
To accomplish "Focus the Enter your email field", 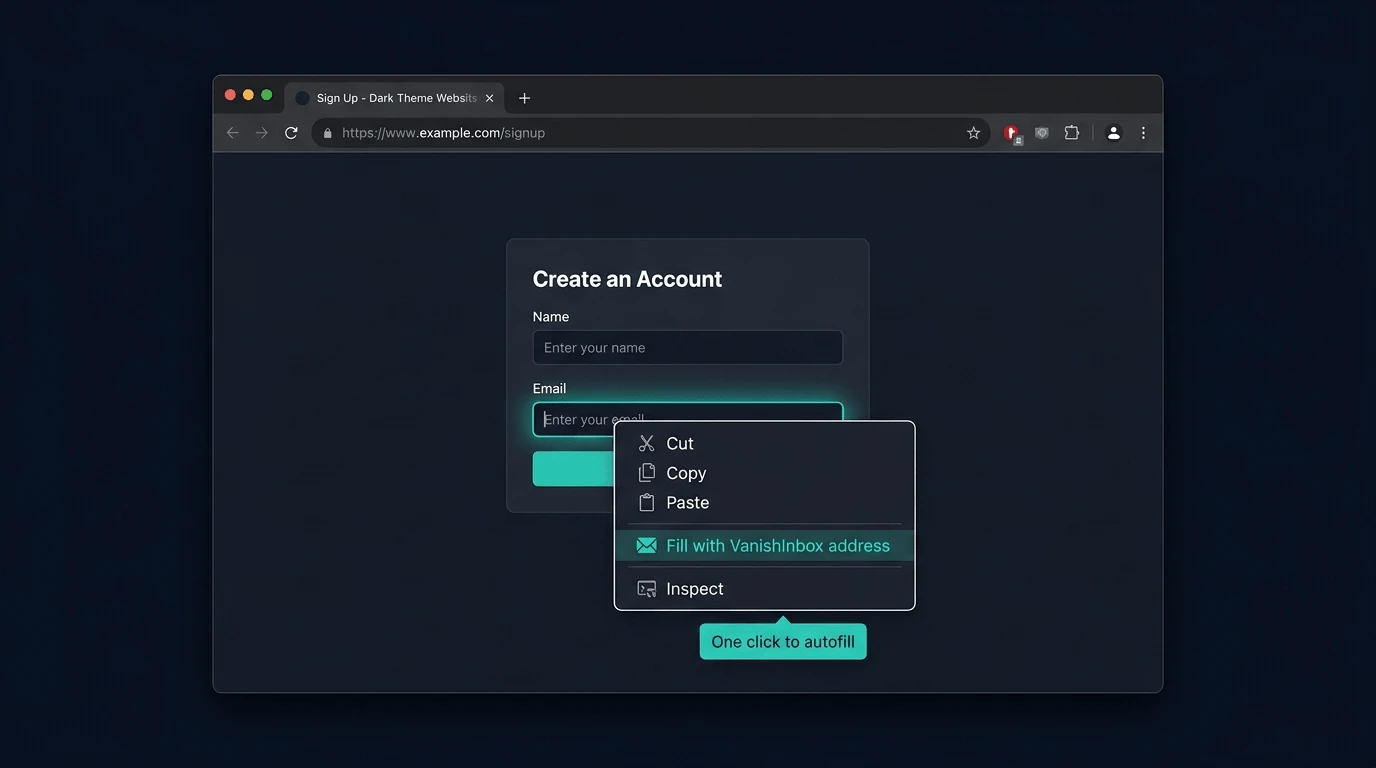I will click(688, 420).
